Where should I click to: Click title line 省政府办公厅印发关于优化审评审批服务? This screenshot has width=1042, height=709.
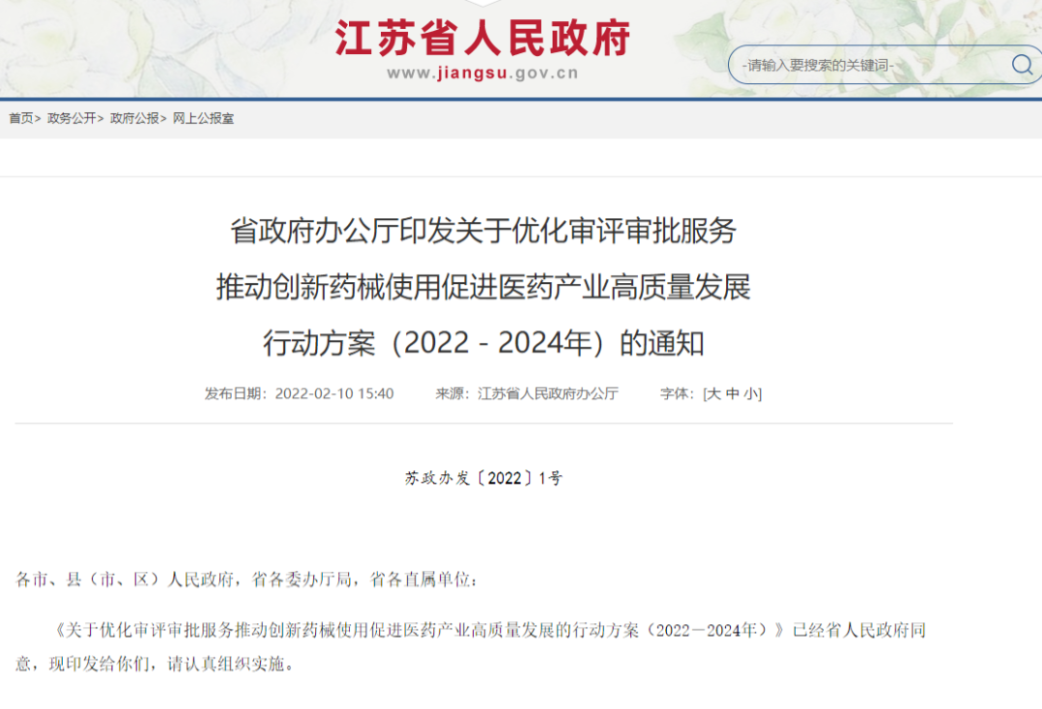[x=483, y=231]
